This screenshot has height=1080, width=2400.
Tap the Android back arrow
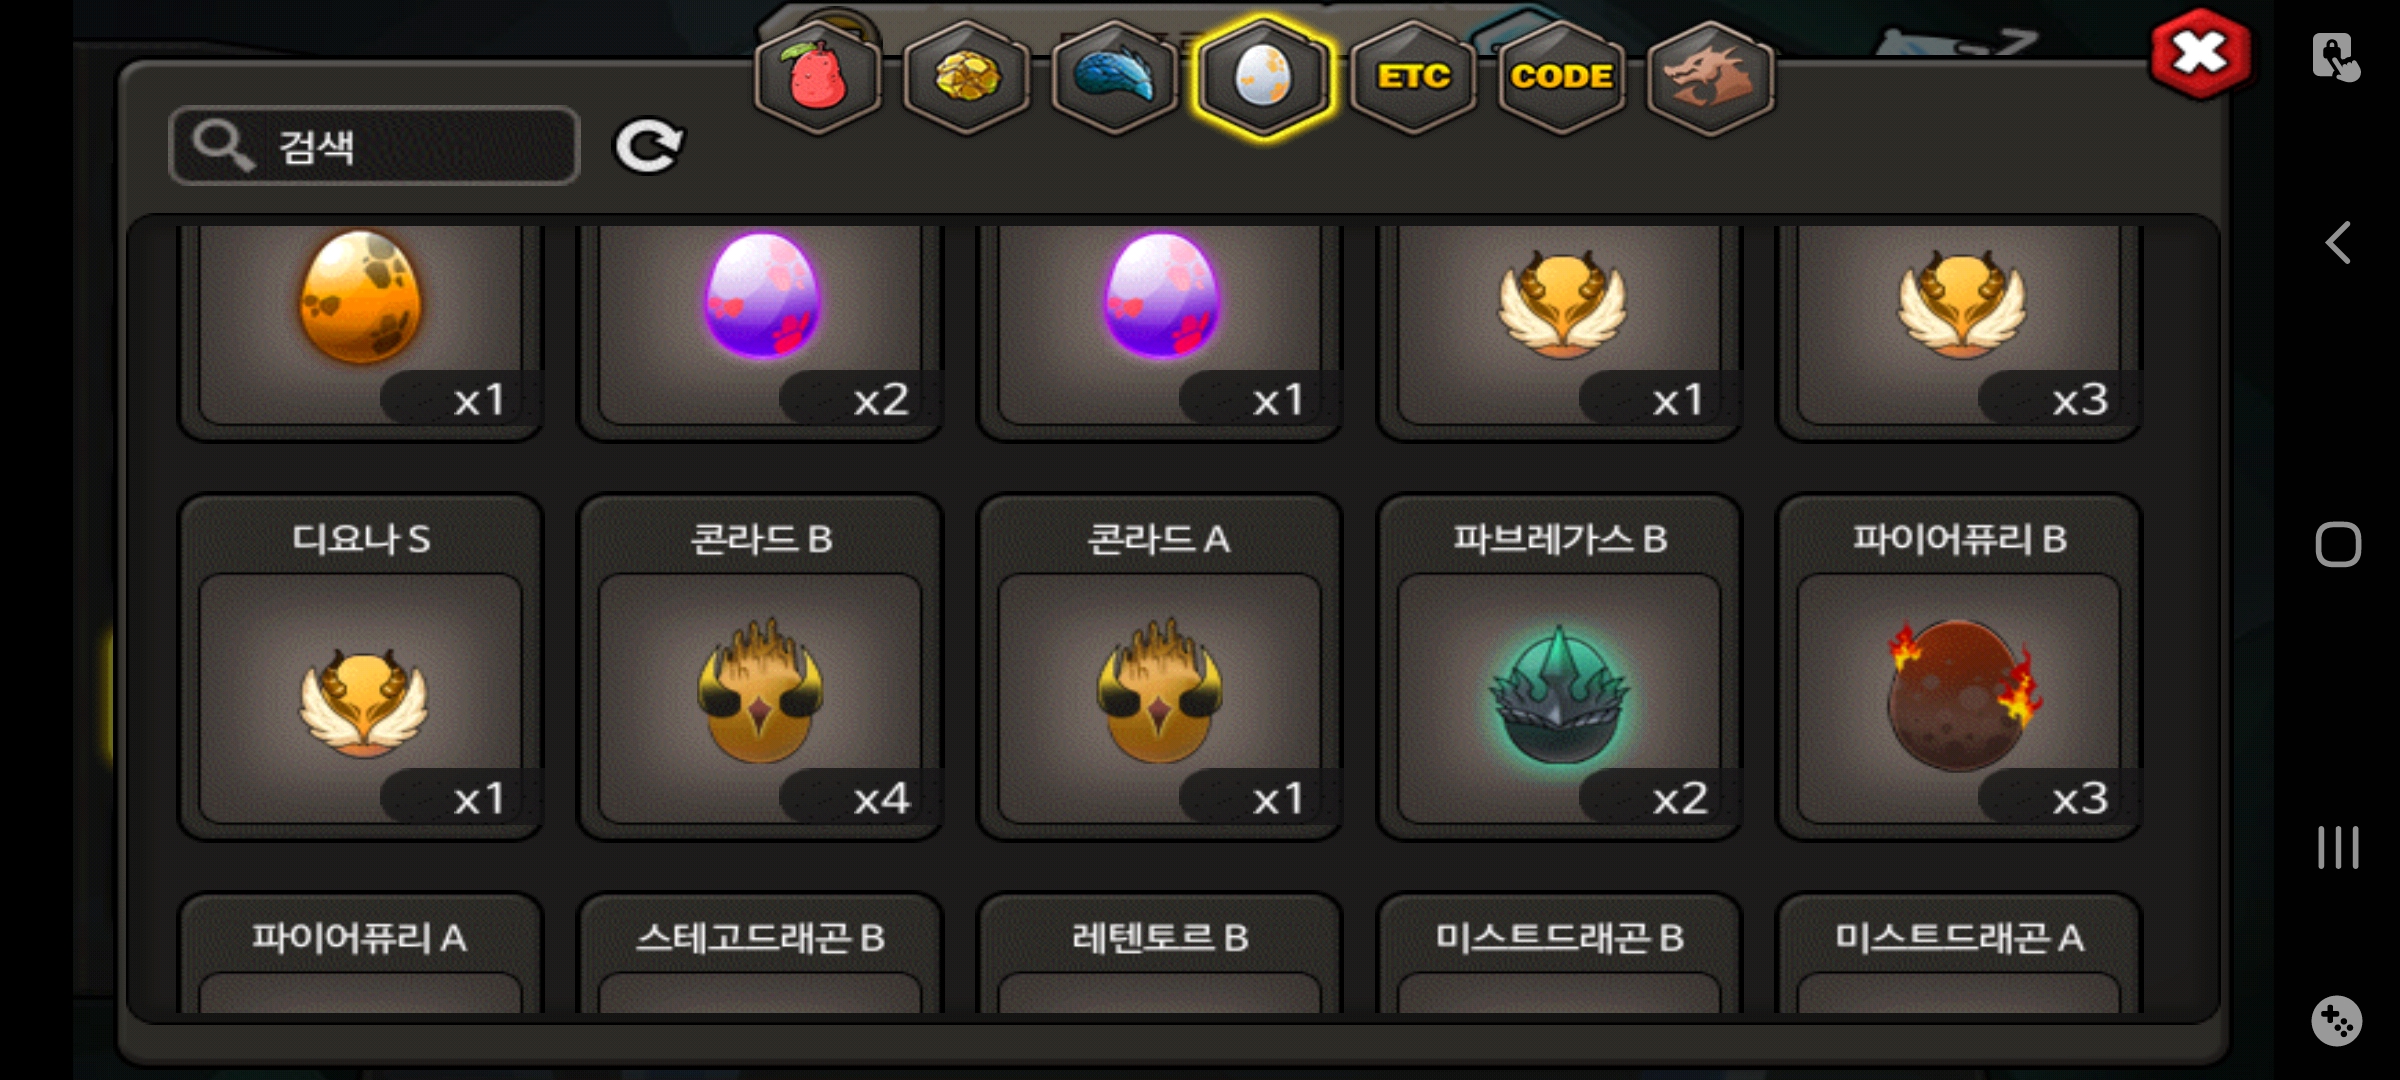click(2338, 243)
